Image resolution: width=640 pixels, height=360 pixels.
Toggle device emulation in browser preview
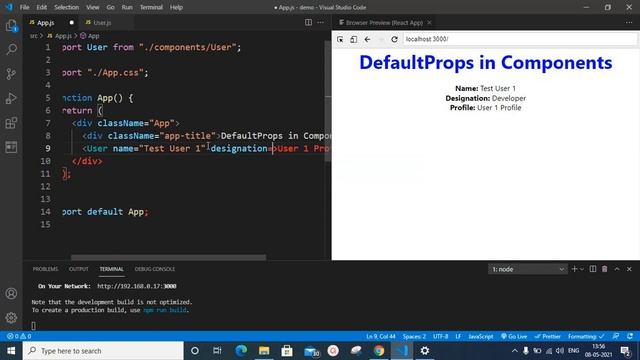click(353, 39)
